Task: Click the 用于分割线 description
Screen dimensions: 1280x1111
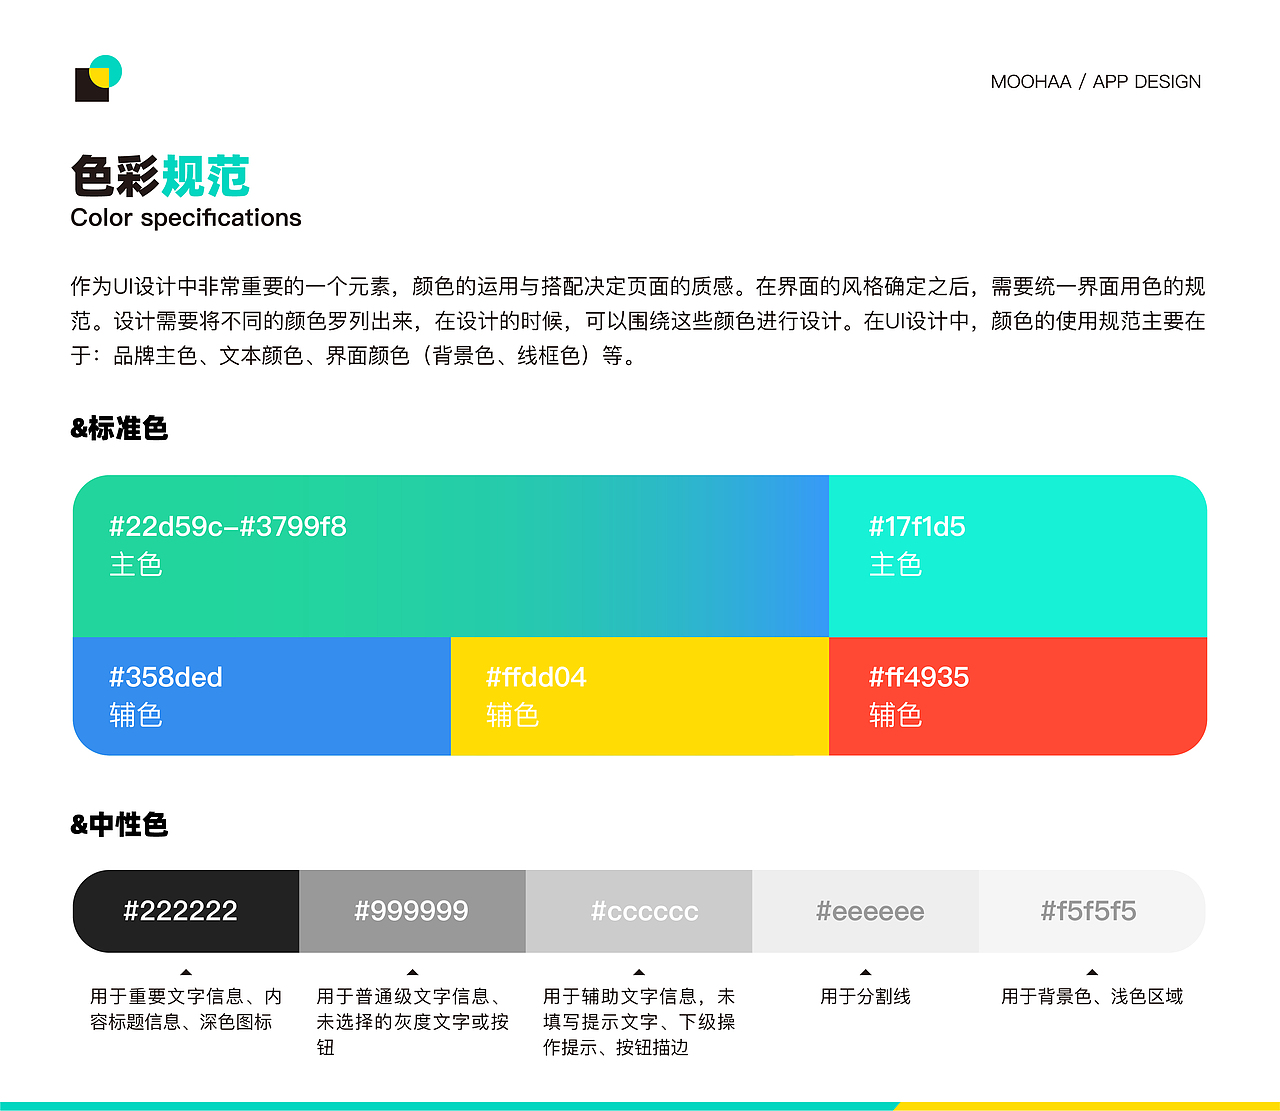Action: tap(865, 997)
